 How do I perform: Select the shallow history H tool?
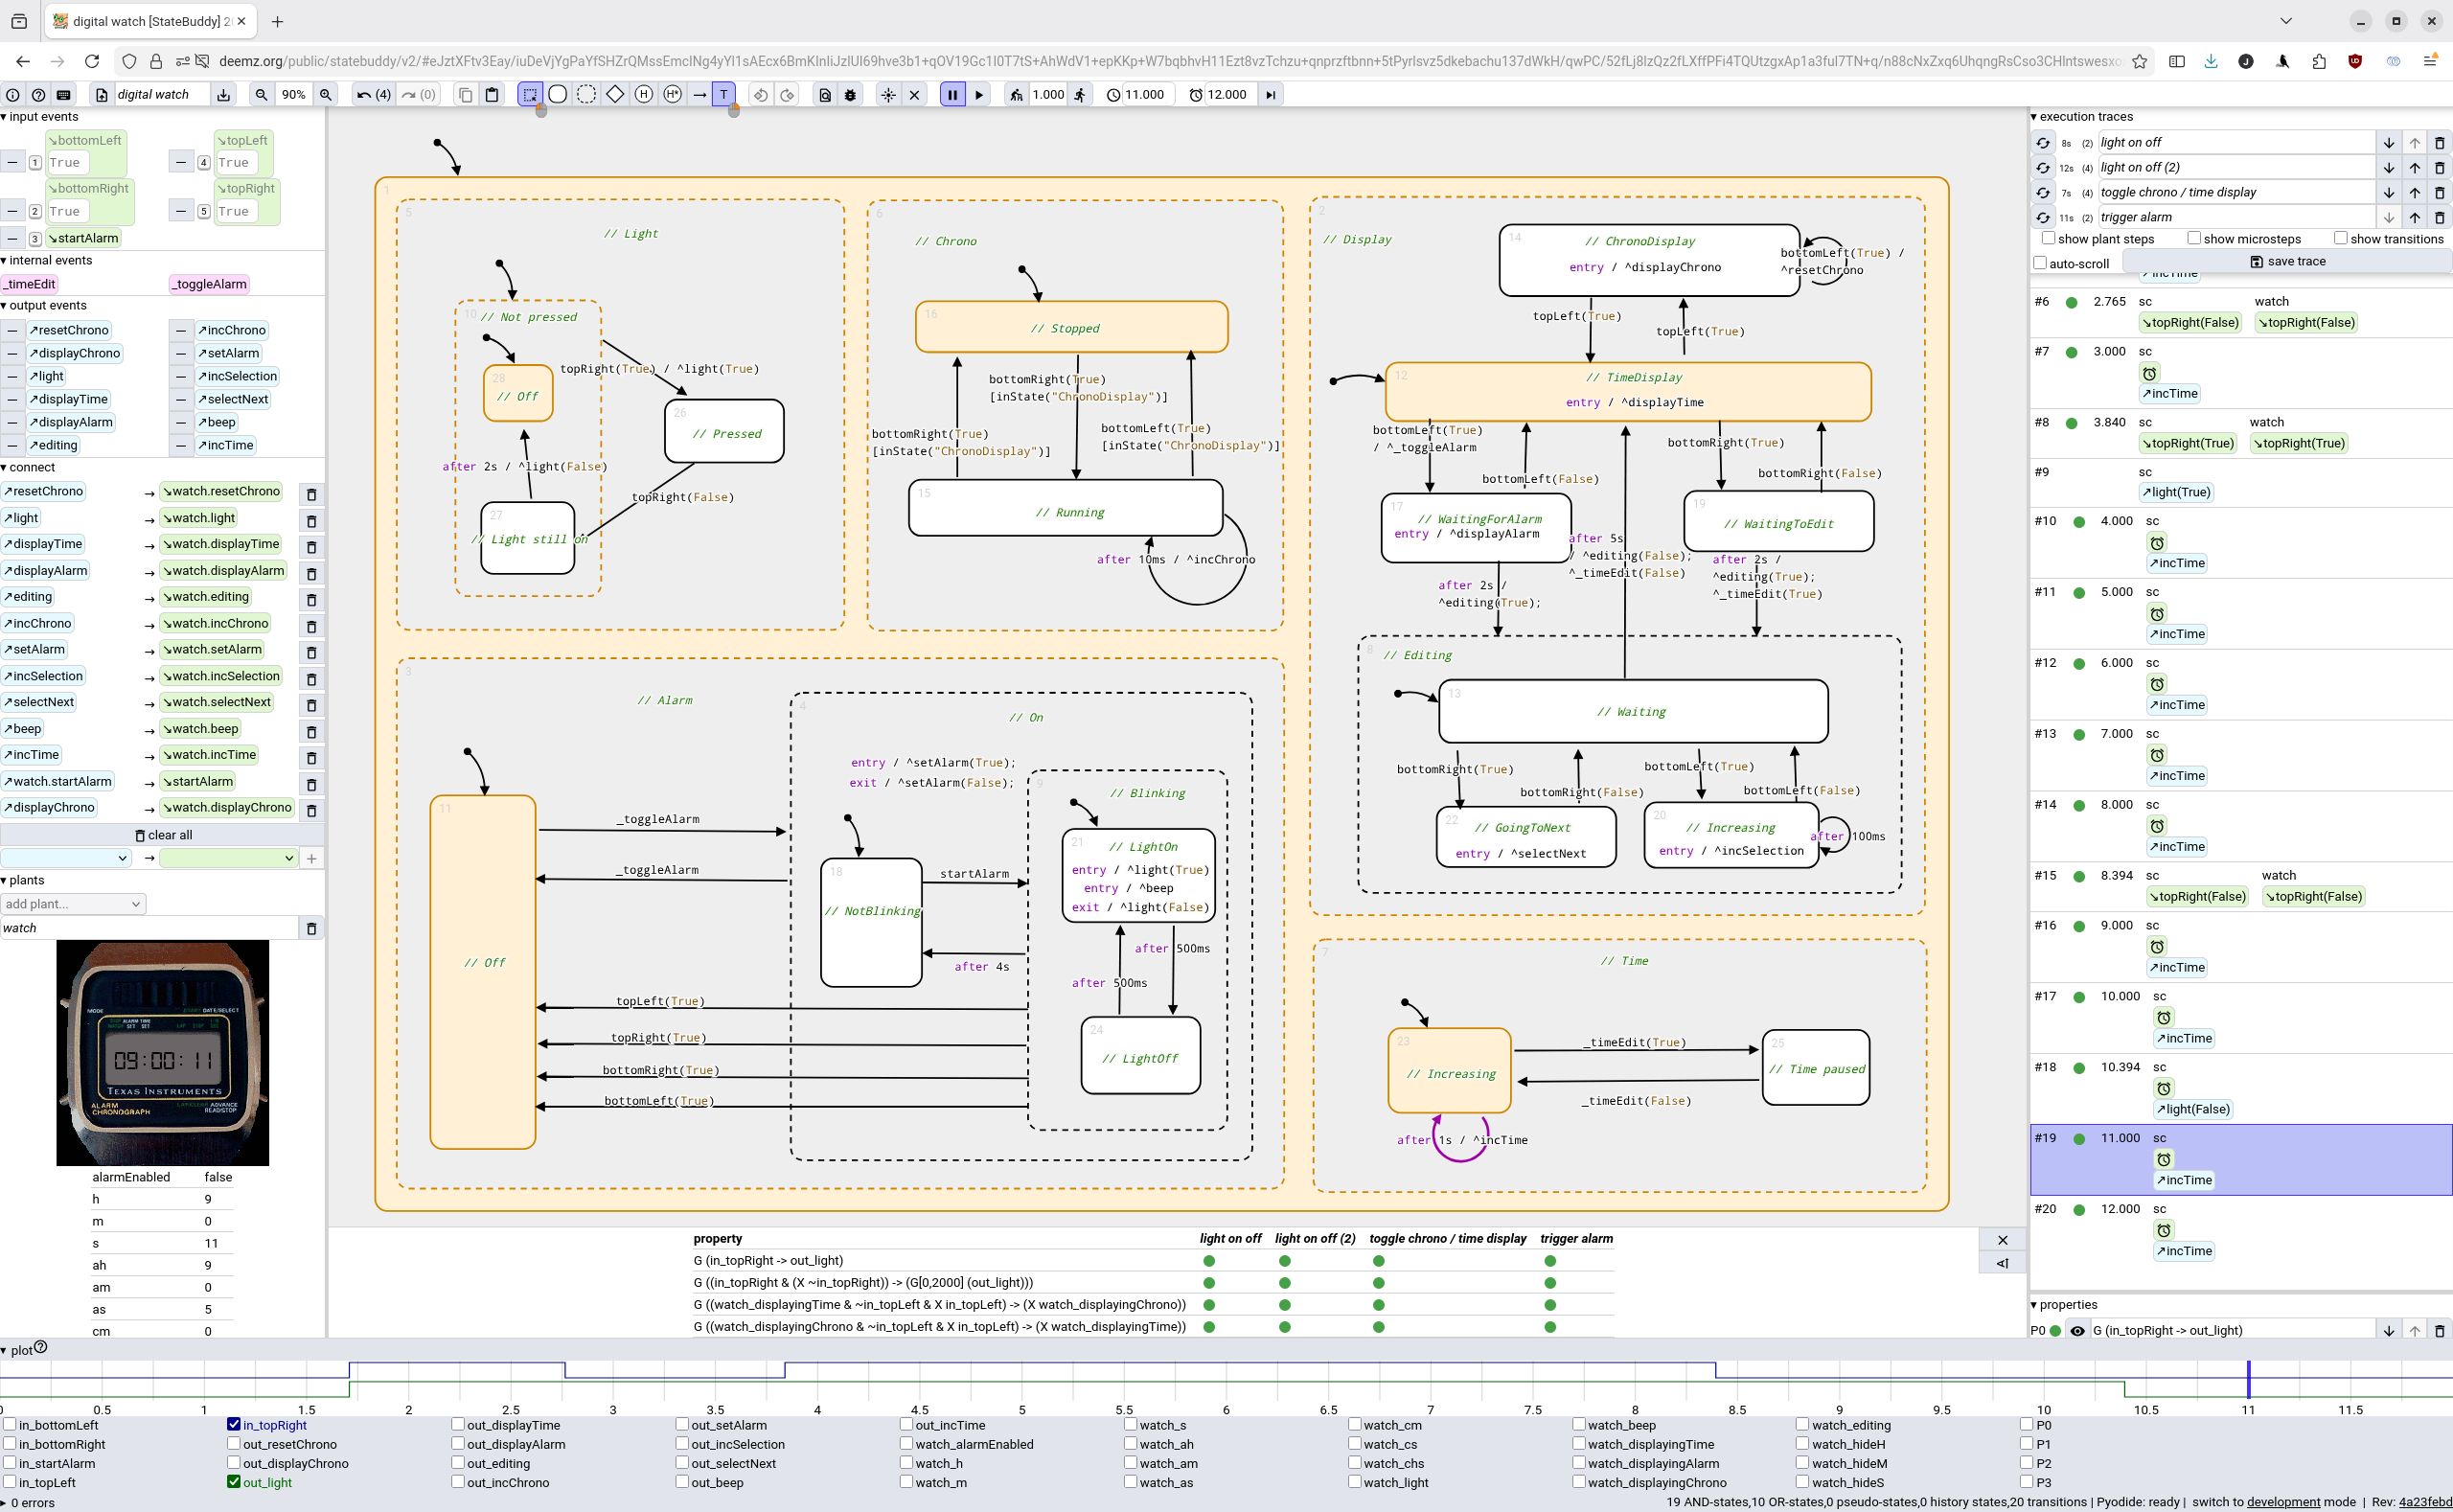point(644,95)
